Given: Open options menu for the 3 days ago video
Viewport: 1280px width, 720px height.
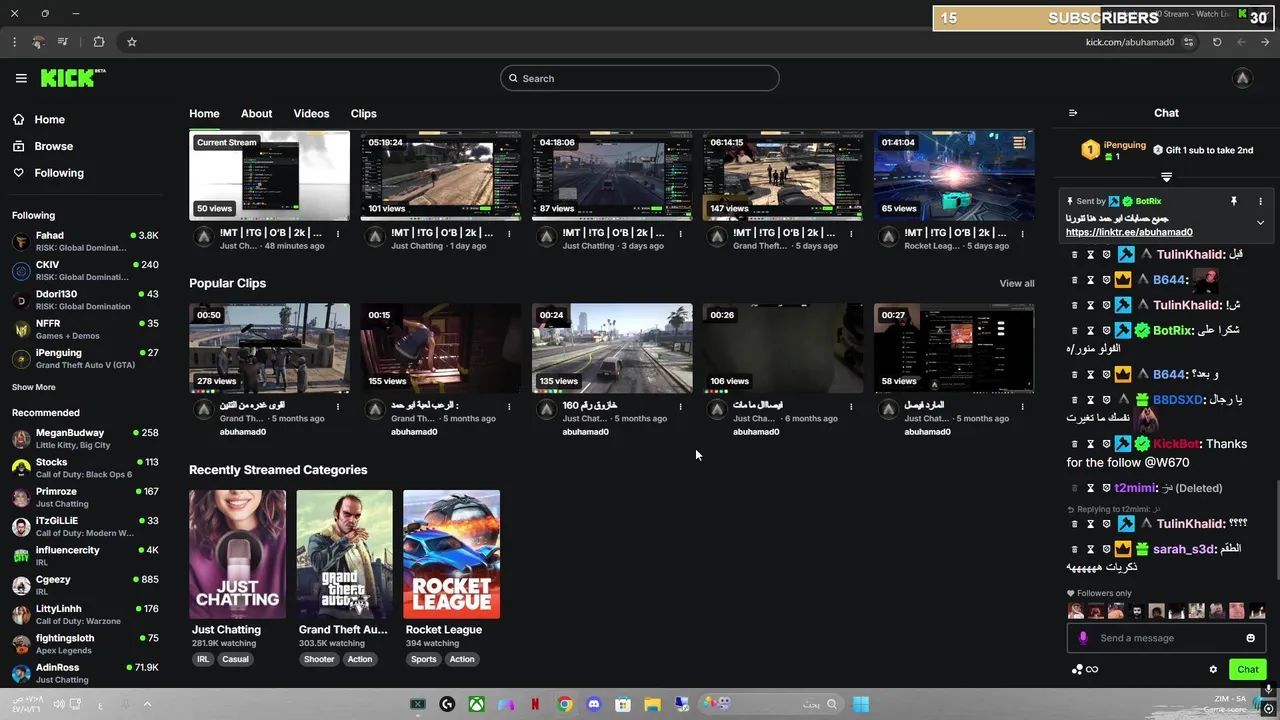Looking at the screenshot, I should coord(680,234).
